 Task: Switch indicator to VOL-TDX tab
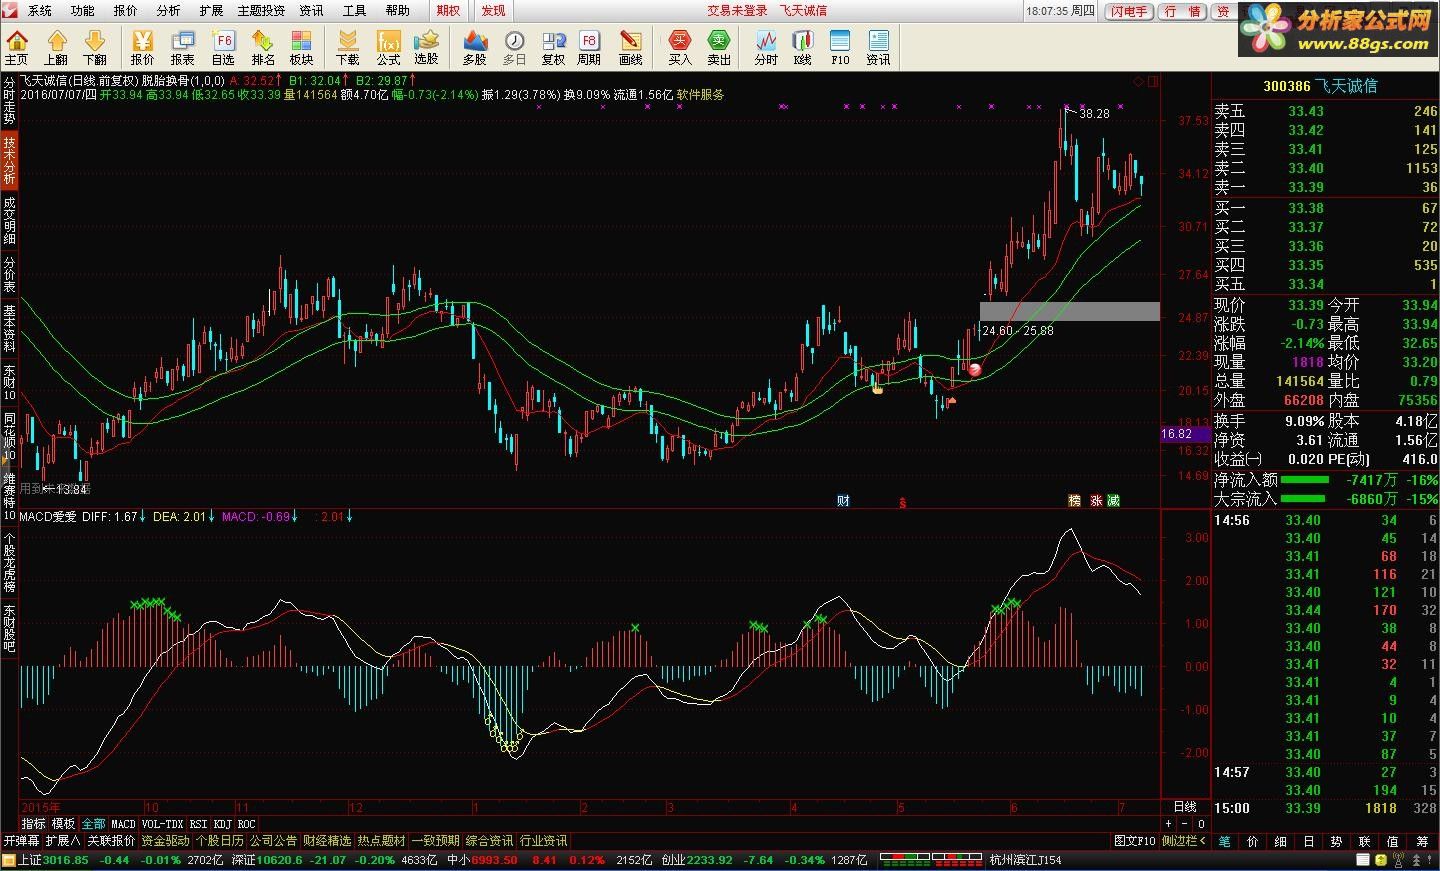(x=163, y=824)
